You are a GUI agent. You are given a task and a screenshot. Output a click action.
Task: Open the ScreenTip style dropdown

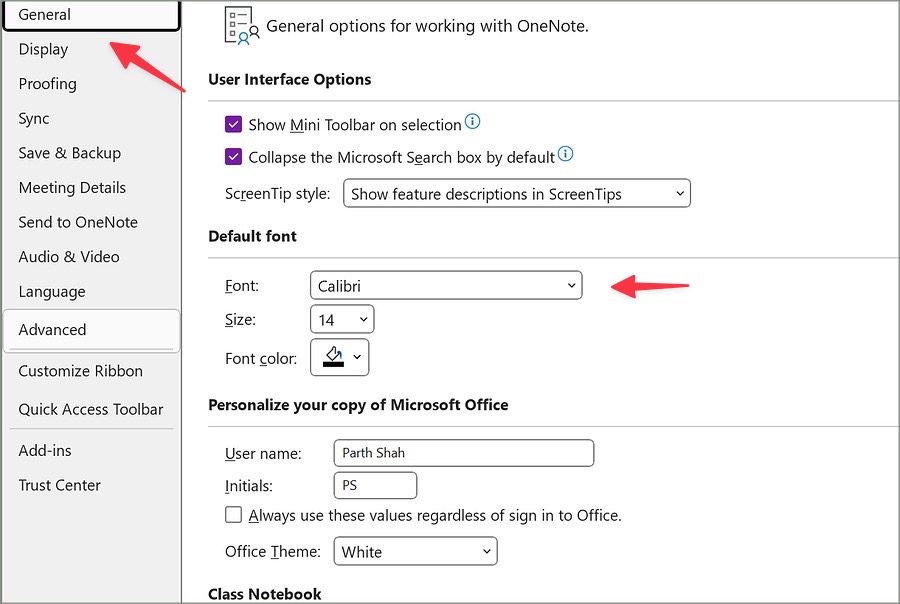tap(516, 194)
